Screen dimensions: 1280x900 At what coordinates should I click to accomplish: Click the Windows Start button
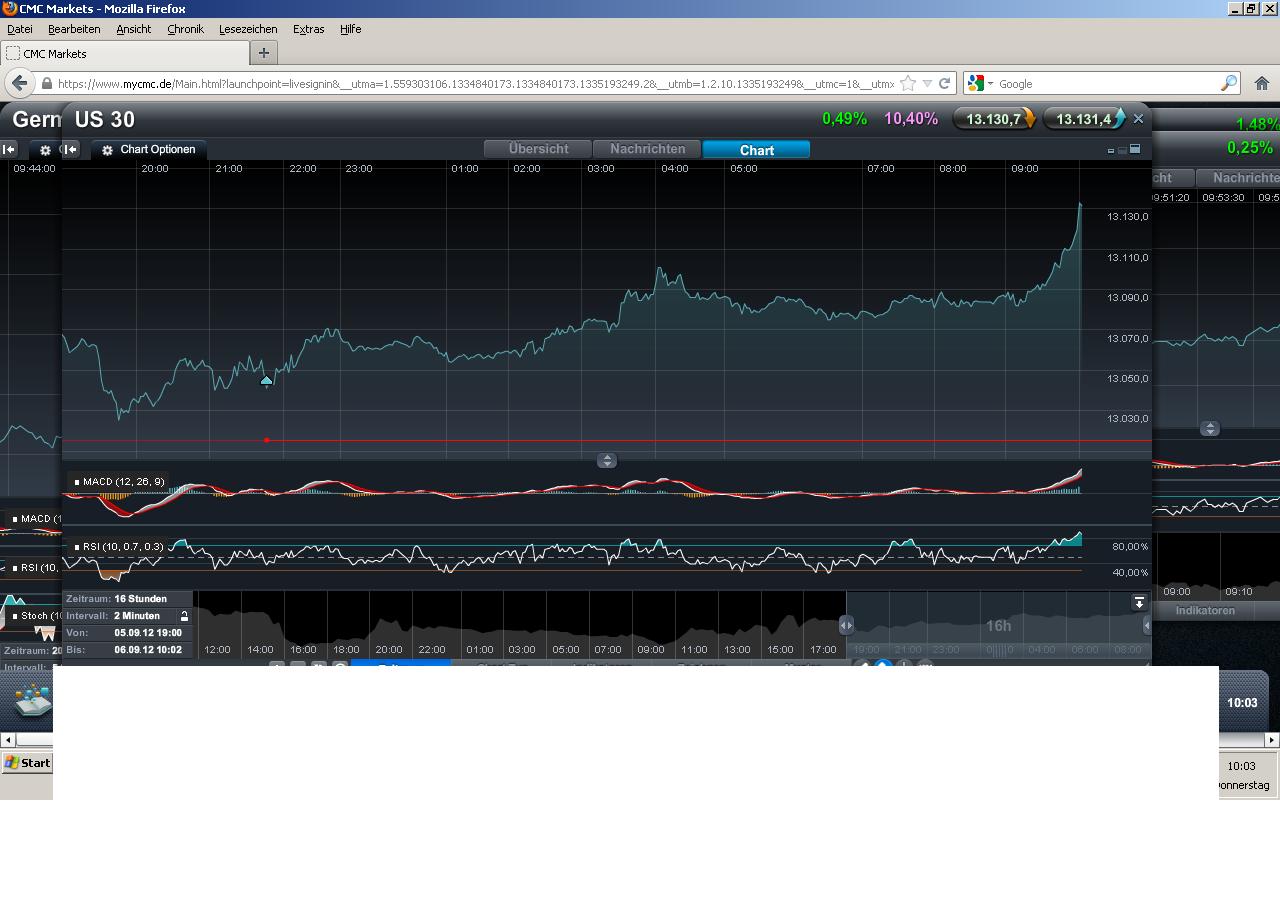27,763
